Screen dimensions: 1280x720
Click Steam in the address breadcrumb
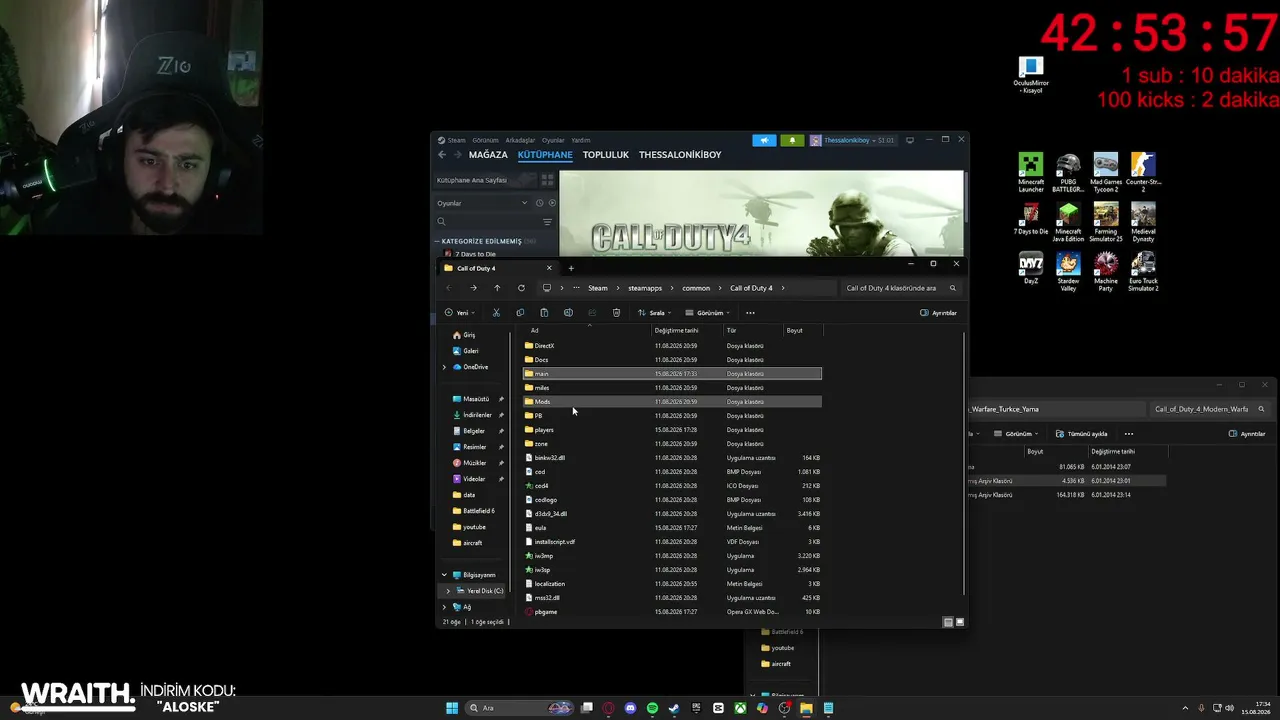(x=598, y=288)
